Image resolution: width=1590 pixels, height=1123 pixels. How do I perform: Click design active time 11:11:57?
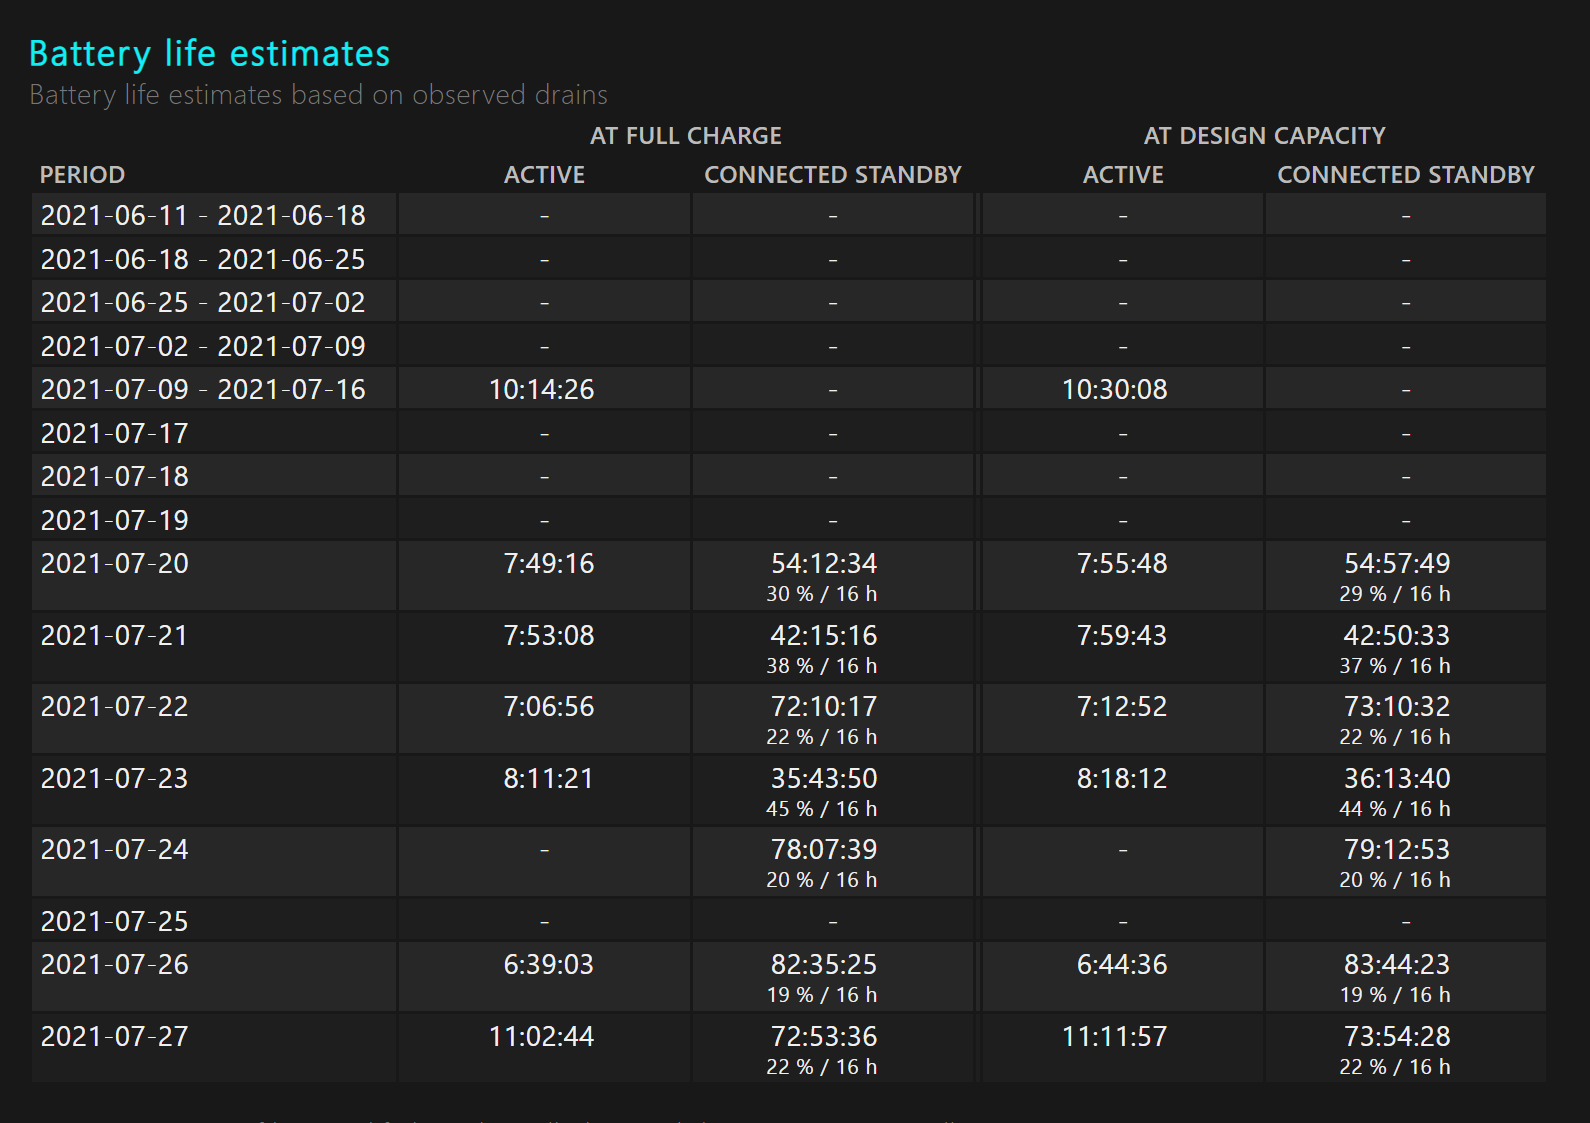(x=1115, y=1037)
